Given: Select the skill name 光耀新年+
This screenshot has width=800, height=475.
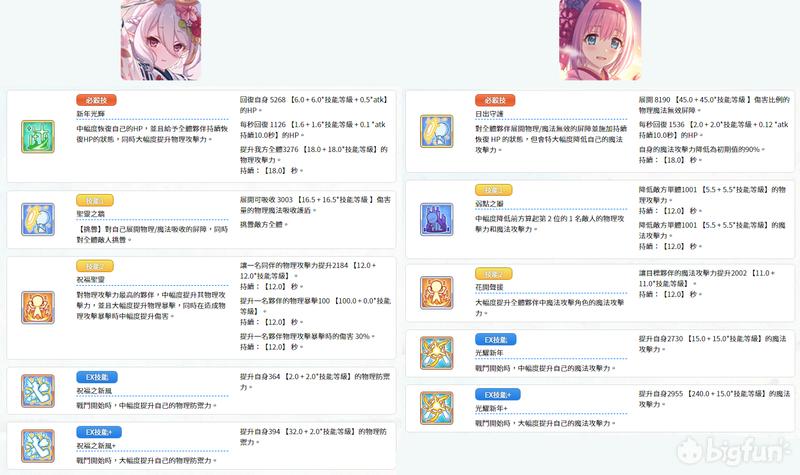Looking at the screenshot, I should tap(491, 408).
